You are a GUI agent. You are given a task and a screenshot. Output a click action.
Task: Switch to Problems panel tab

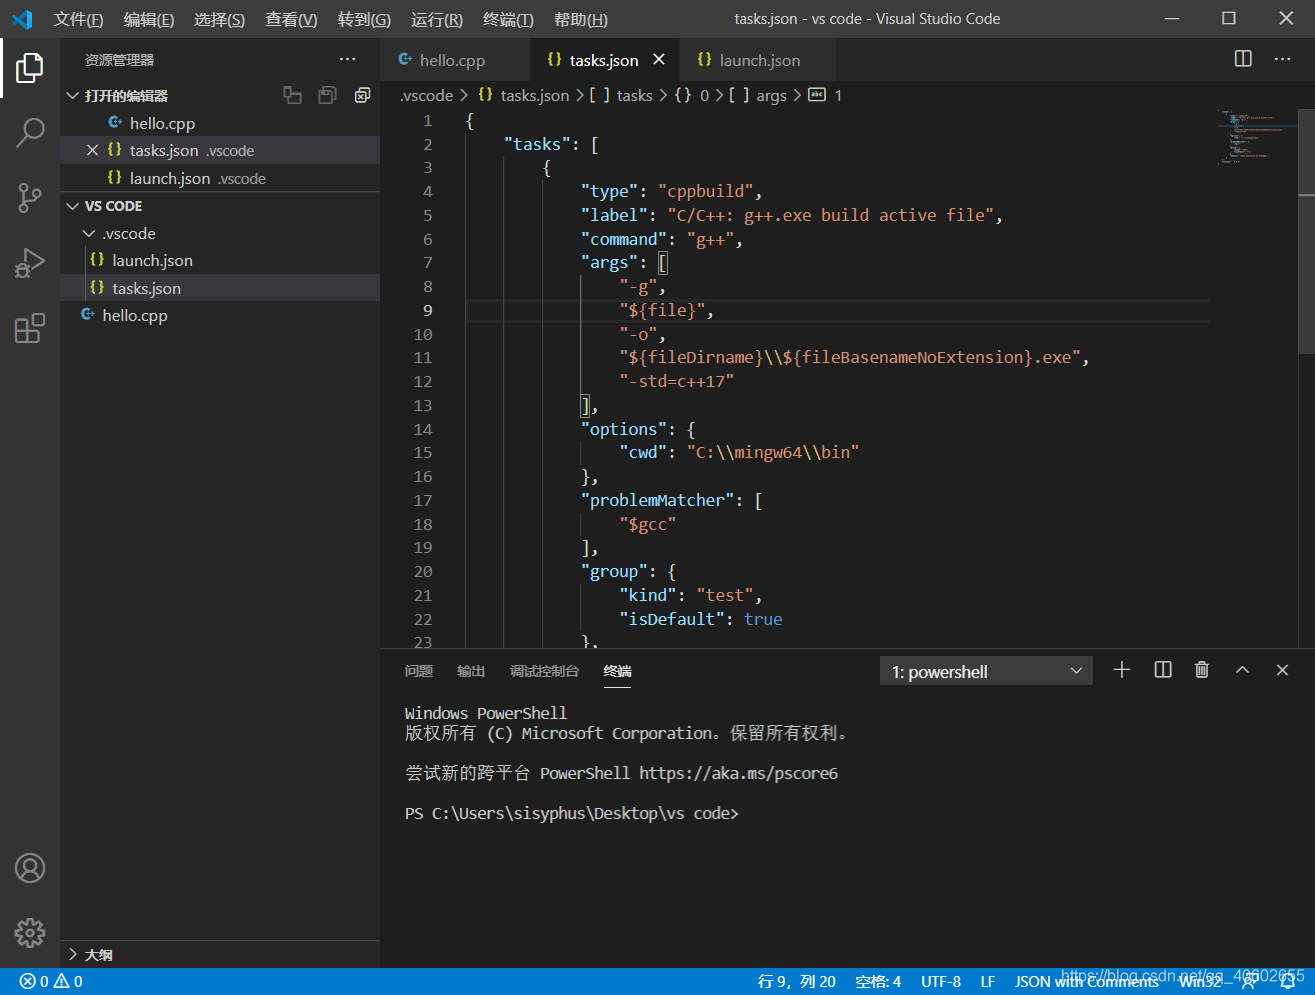(x=419, y=671)
